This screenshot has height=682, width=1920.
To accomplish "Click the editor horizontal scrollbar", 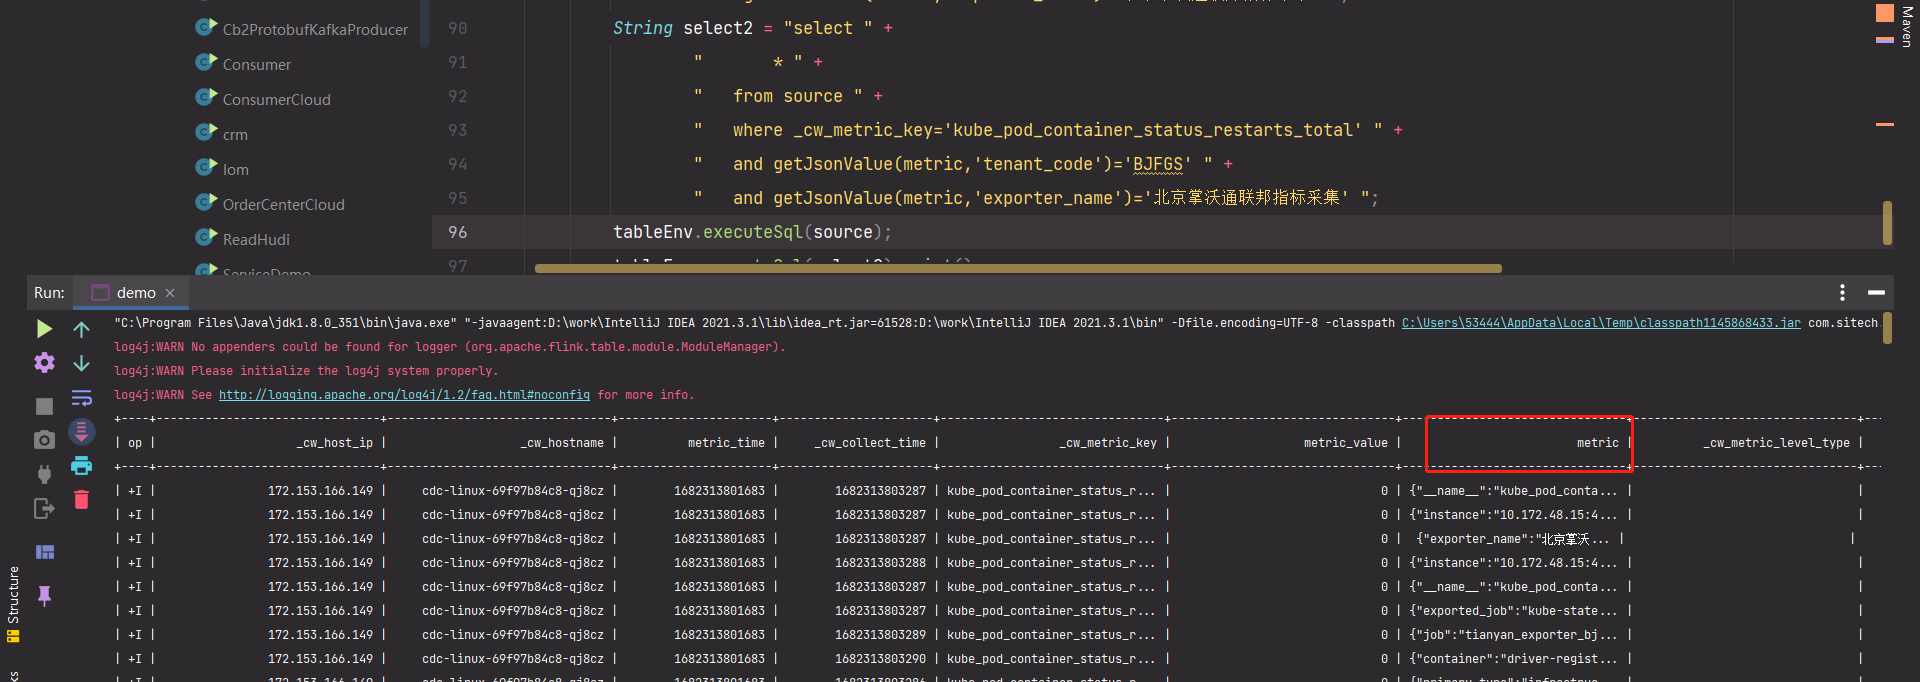I will click(1018, 268).
